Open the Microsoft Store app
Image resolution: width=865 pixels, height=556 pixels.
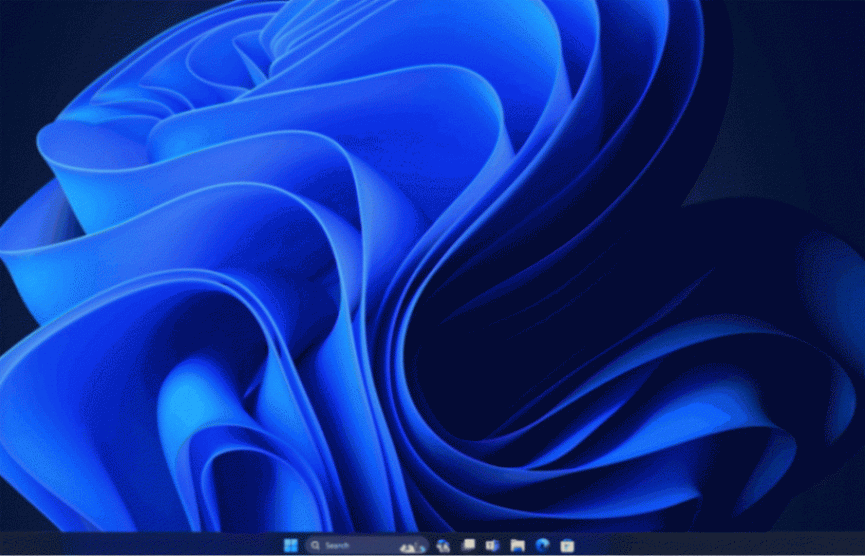567,545
